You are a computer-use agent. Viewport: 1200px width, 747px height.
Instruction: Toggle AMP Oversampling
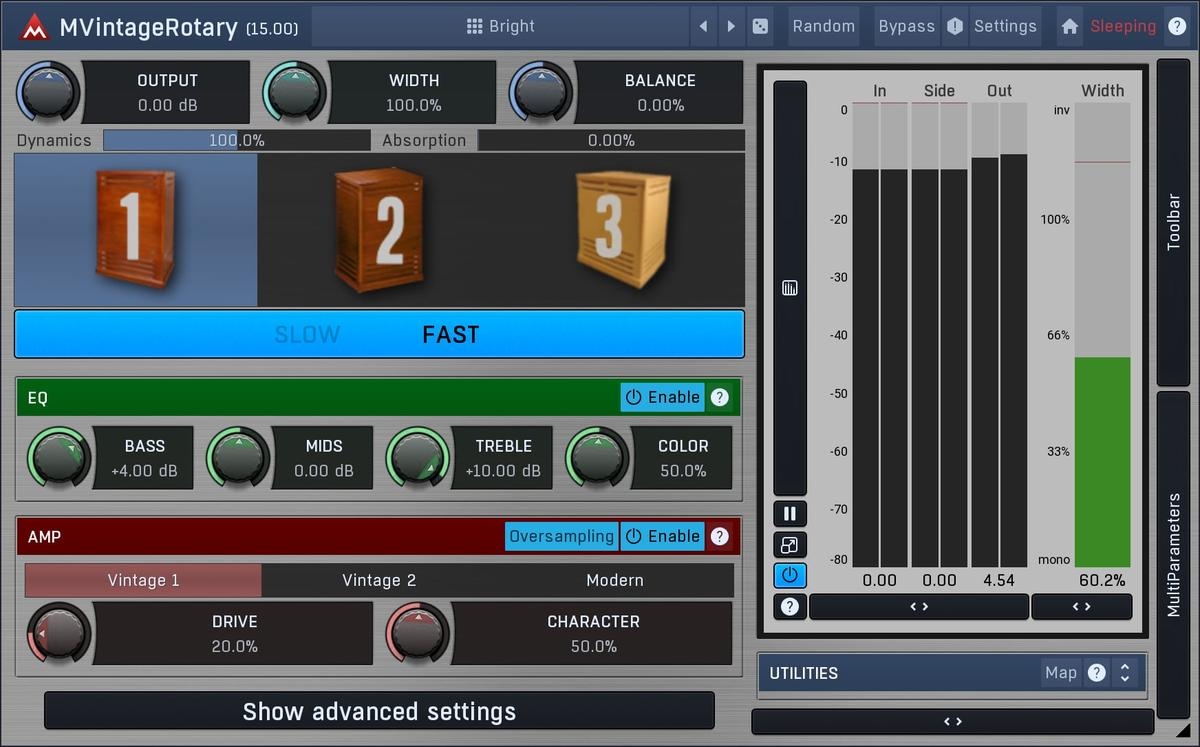pyautogui.click(x=561, y=537)
